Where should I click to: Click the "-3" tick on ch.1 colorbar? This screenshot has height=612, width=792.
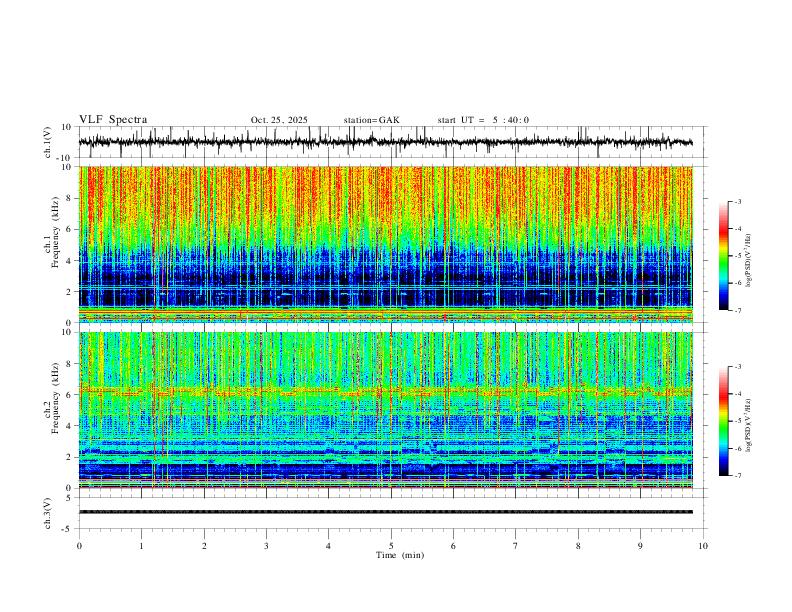[737, 201]
